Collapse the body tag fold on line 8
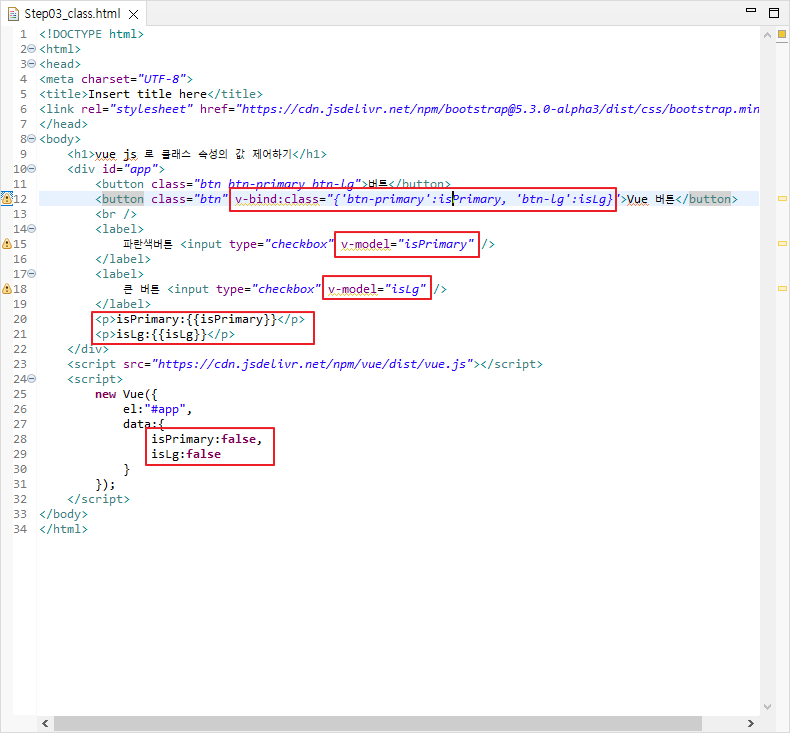The height and width of the screenshot is (733, 790). click(32, 139)
